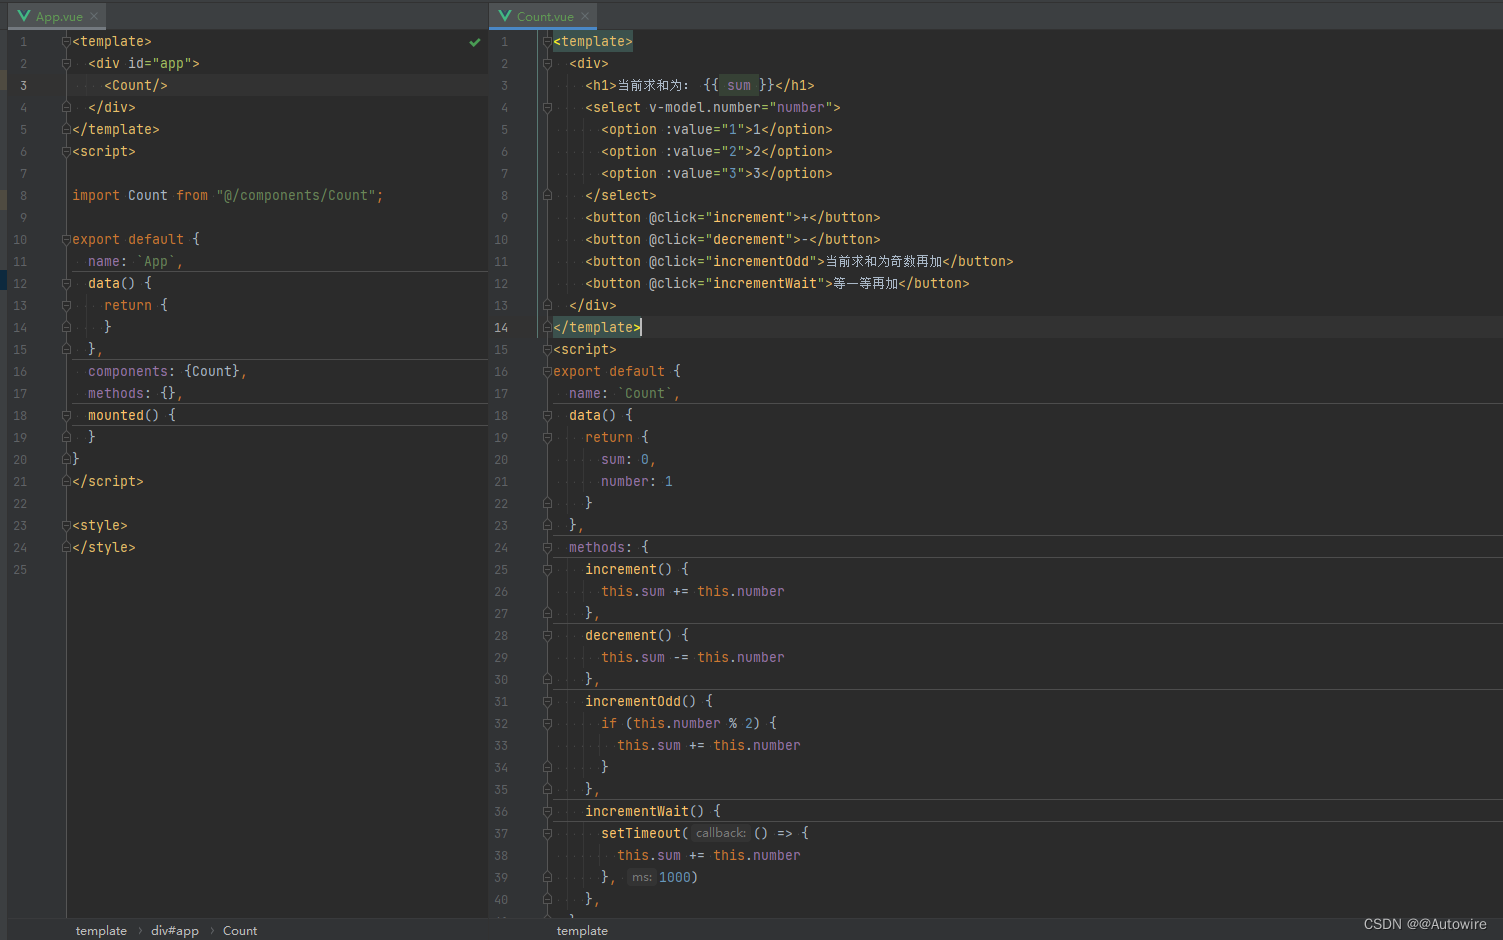The width and height of the screenshot is (1503, 940).
Task: Collapse the <template> fold on App.vue line 1
Action: pos(66,41)
